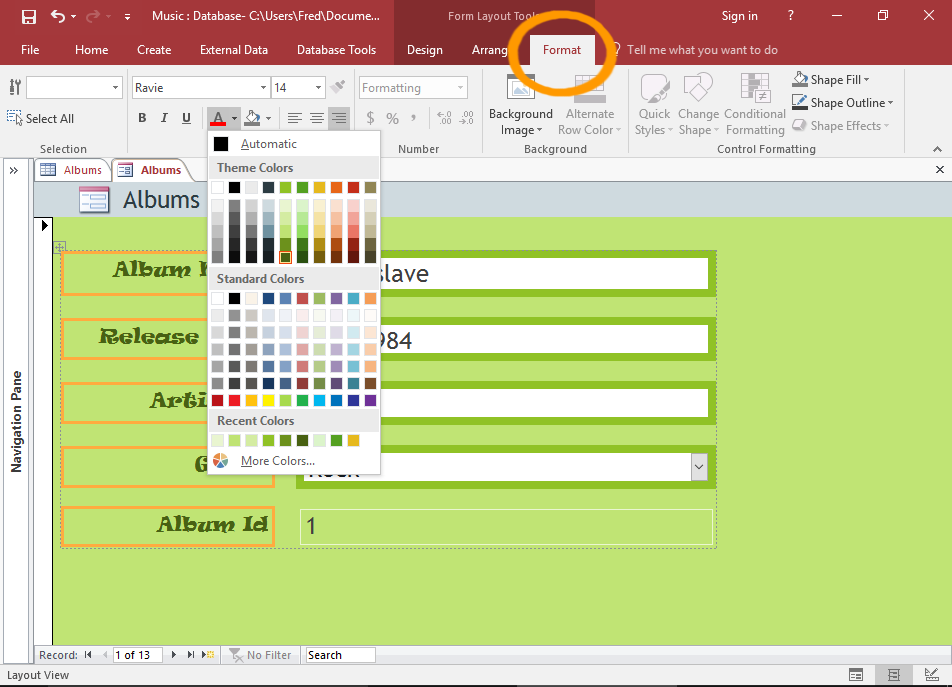Viewport: 952px width, 687px height.
Task: Open Change Shape options
Action: coord(698,105)
